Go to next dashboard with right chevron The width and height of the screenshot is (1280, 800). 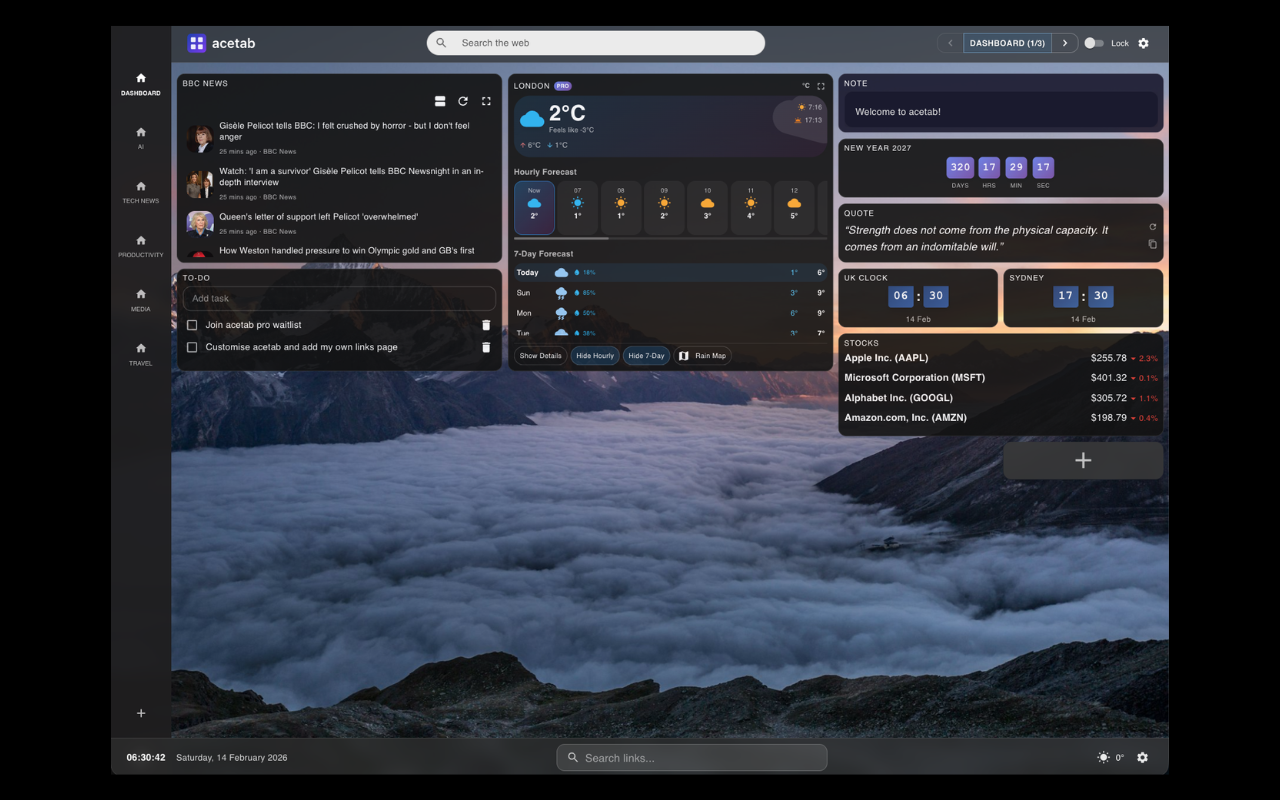tap(1065, 43)
